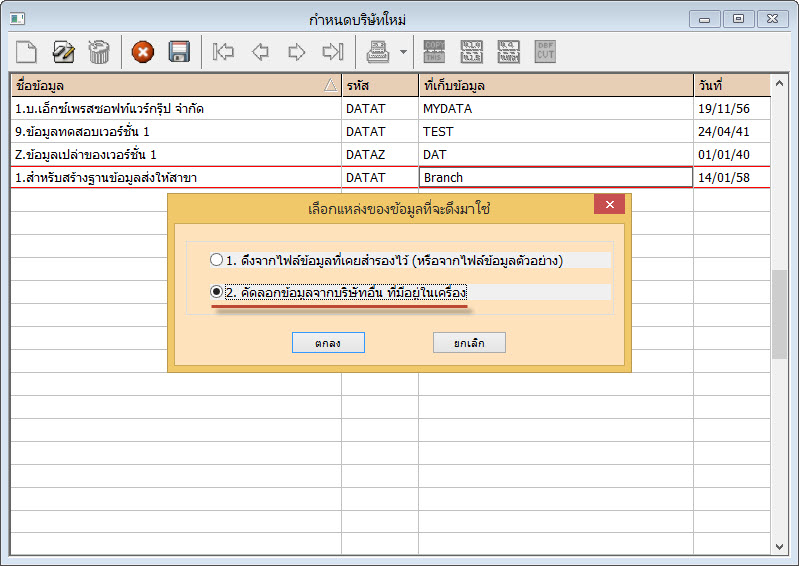This screenshot has height=566, width=799.
Task: Click the red Cancel X icon
Action: 143,52
